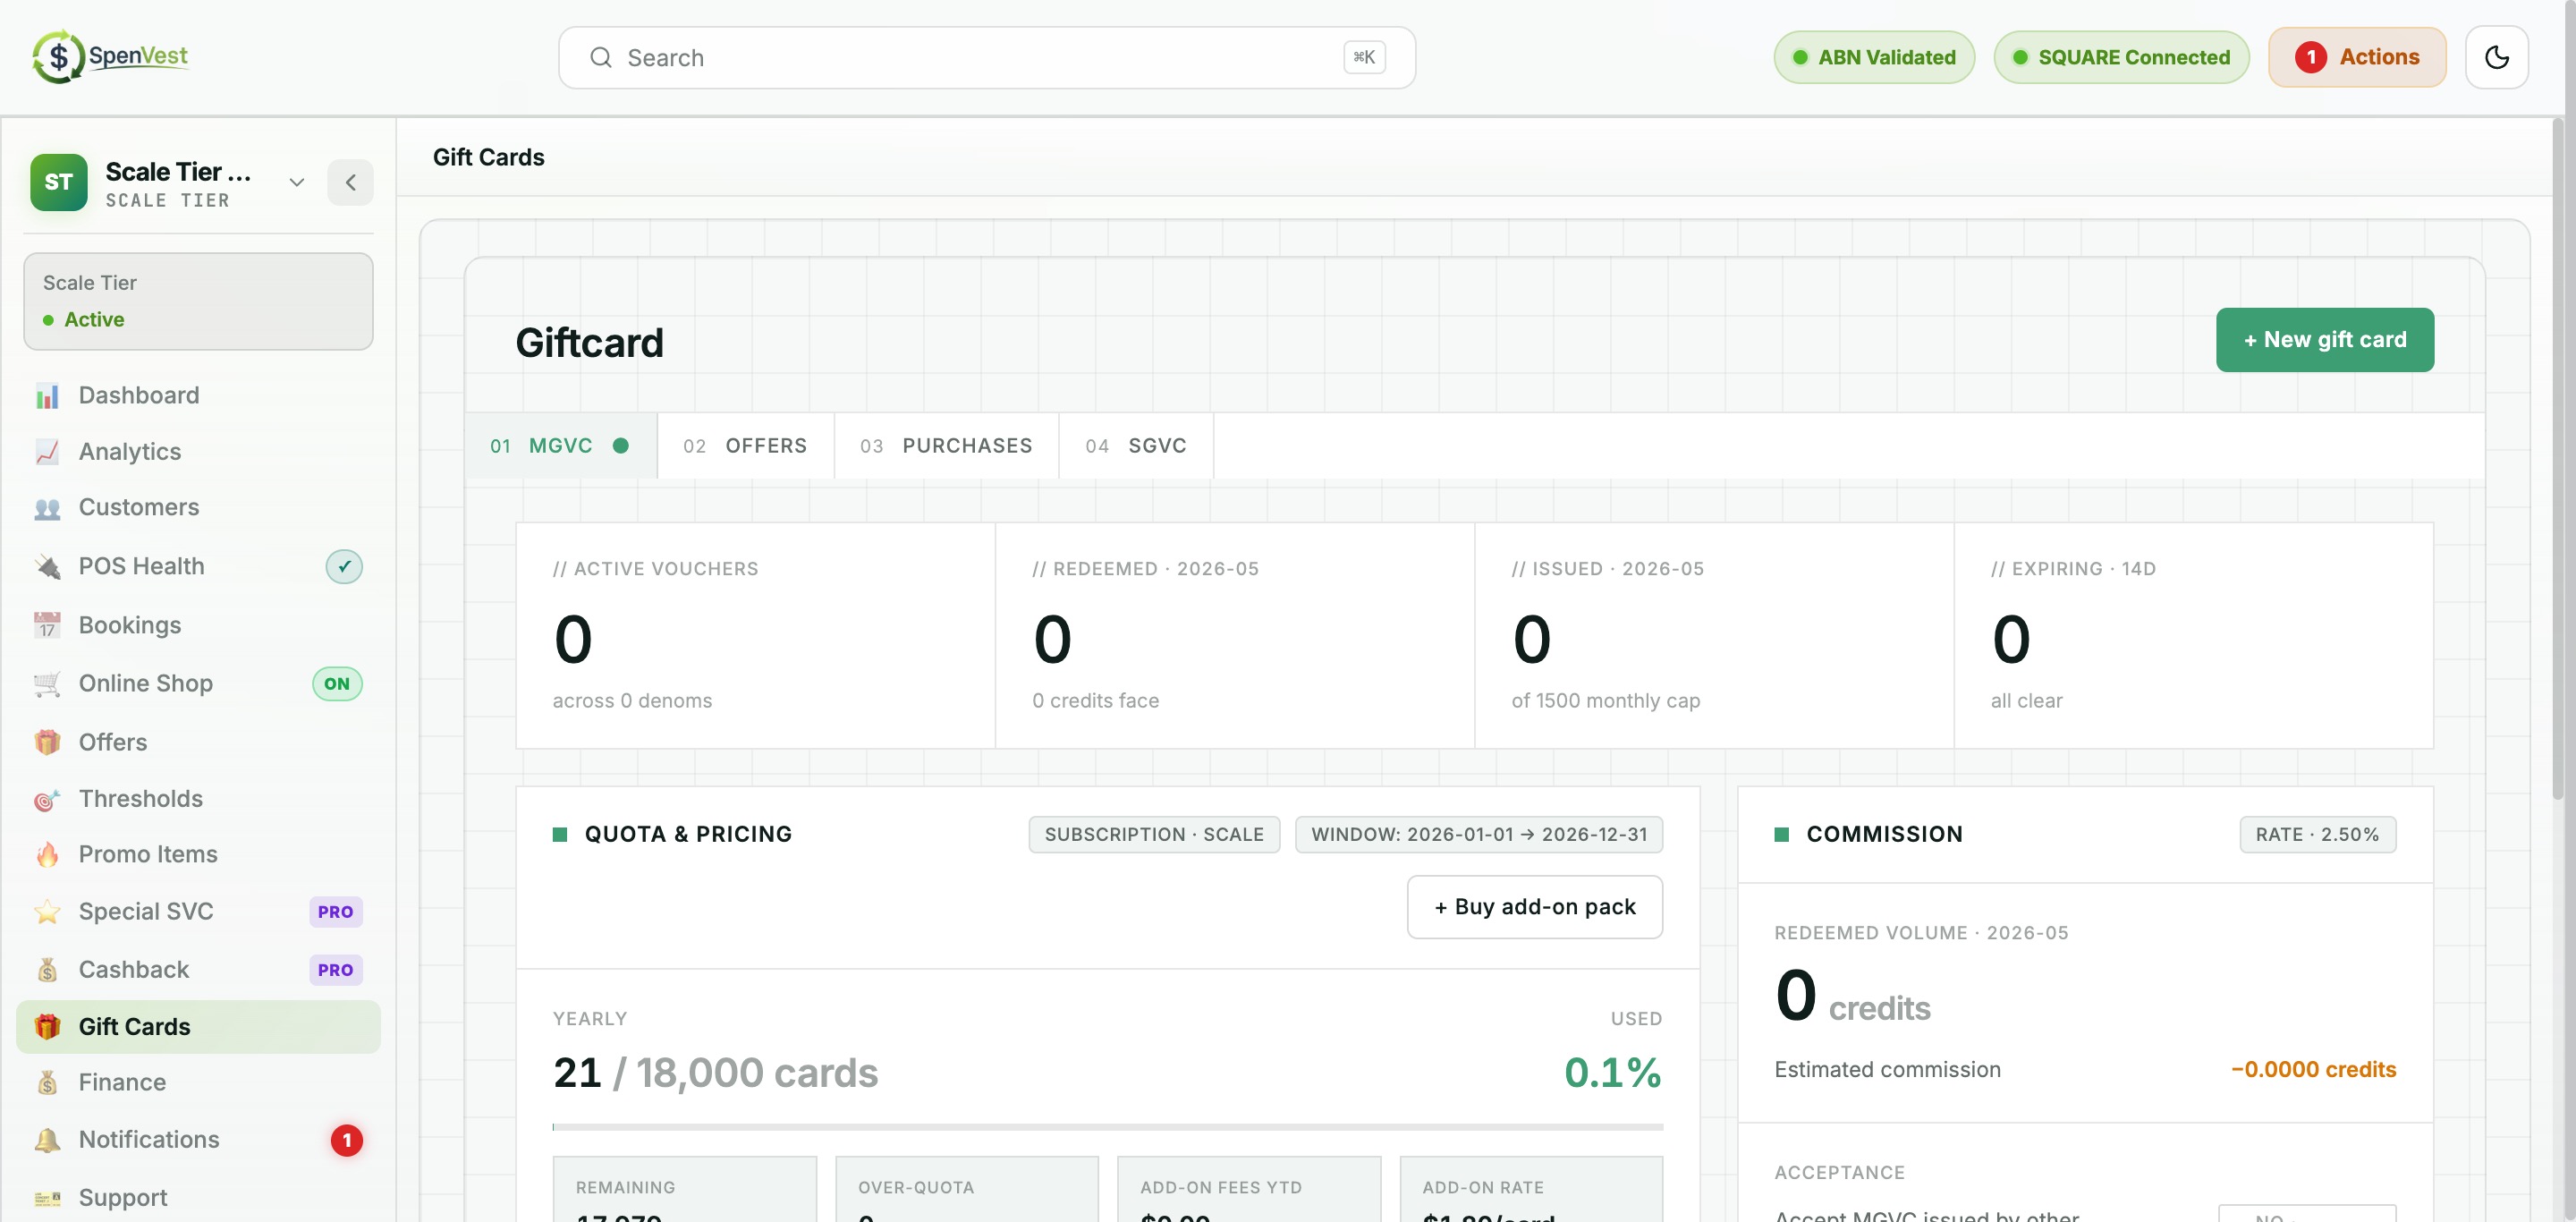Open Support via its sidebar icon
This screenshot has height=1222, width=2576.
47,1198
